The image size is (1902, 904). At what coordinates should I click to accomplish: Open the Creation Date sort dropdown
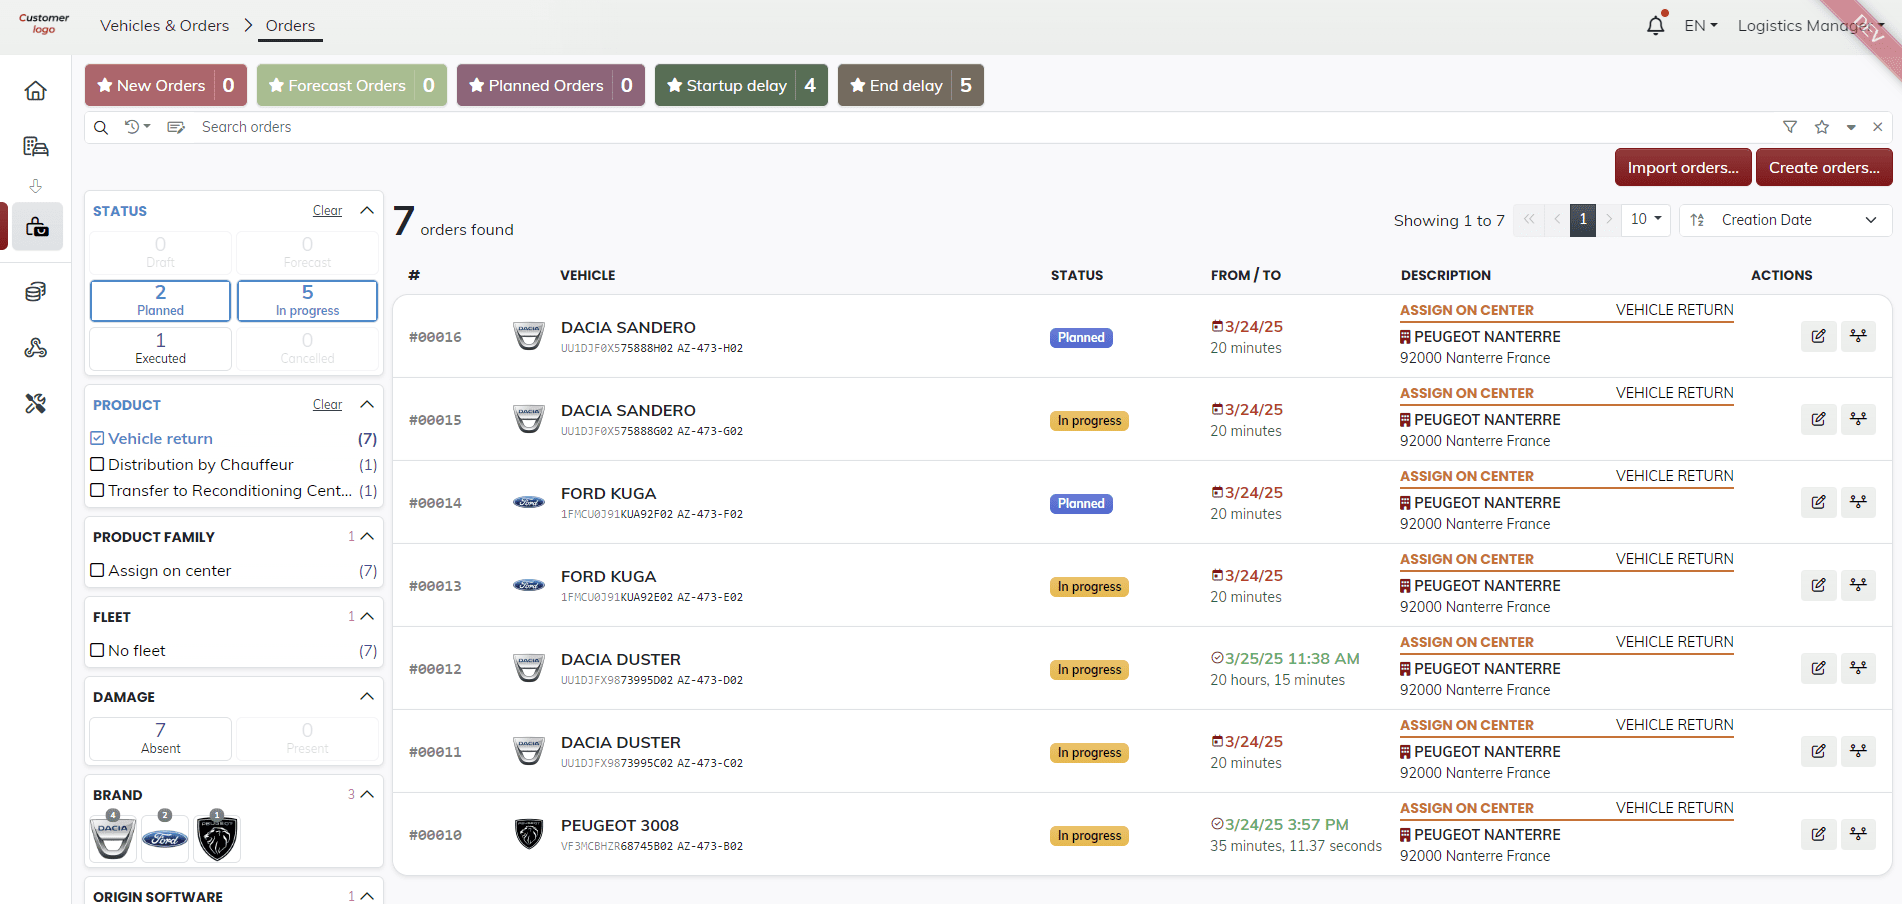click(x=1785, y=220)
